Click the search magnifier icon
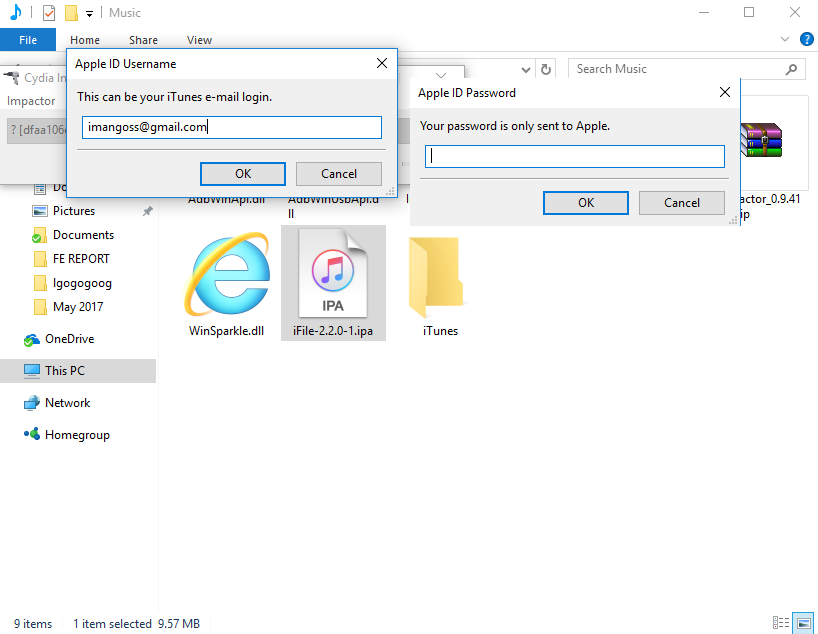The image size is (818, 634). pyautogui.click(x=791, y=69)
